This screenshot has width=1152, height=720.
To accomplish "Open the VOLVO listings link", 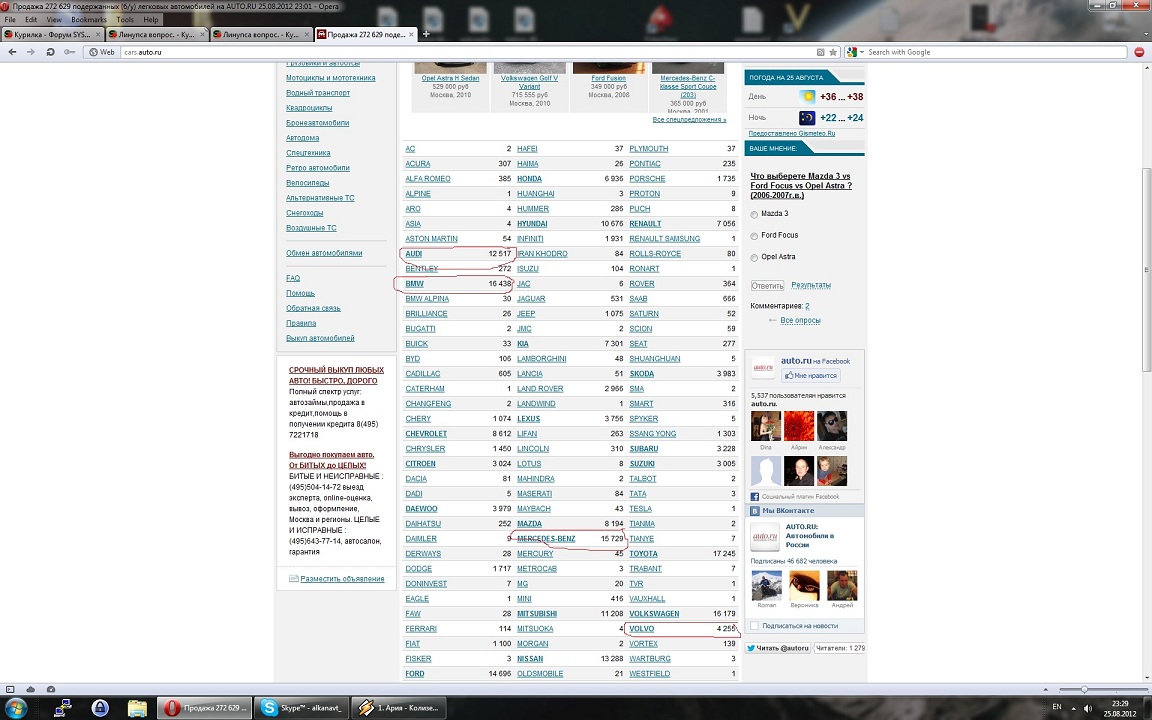I will 641,629.
